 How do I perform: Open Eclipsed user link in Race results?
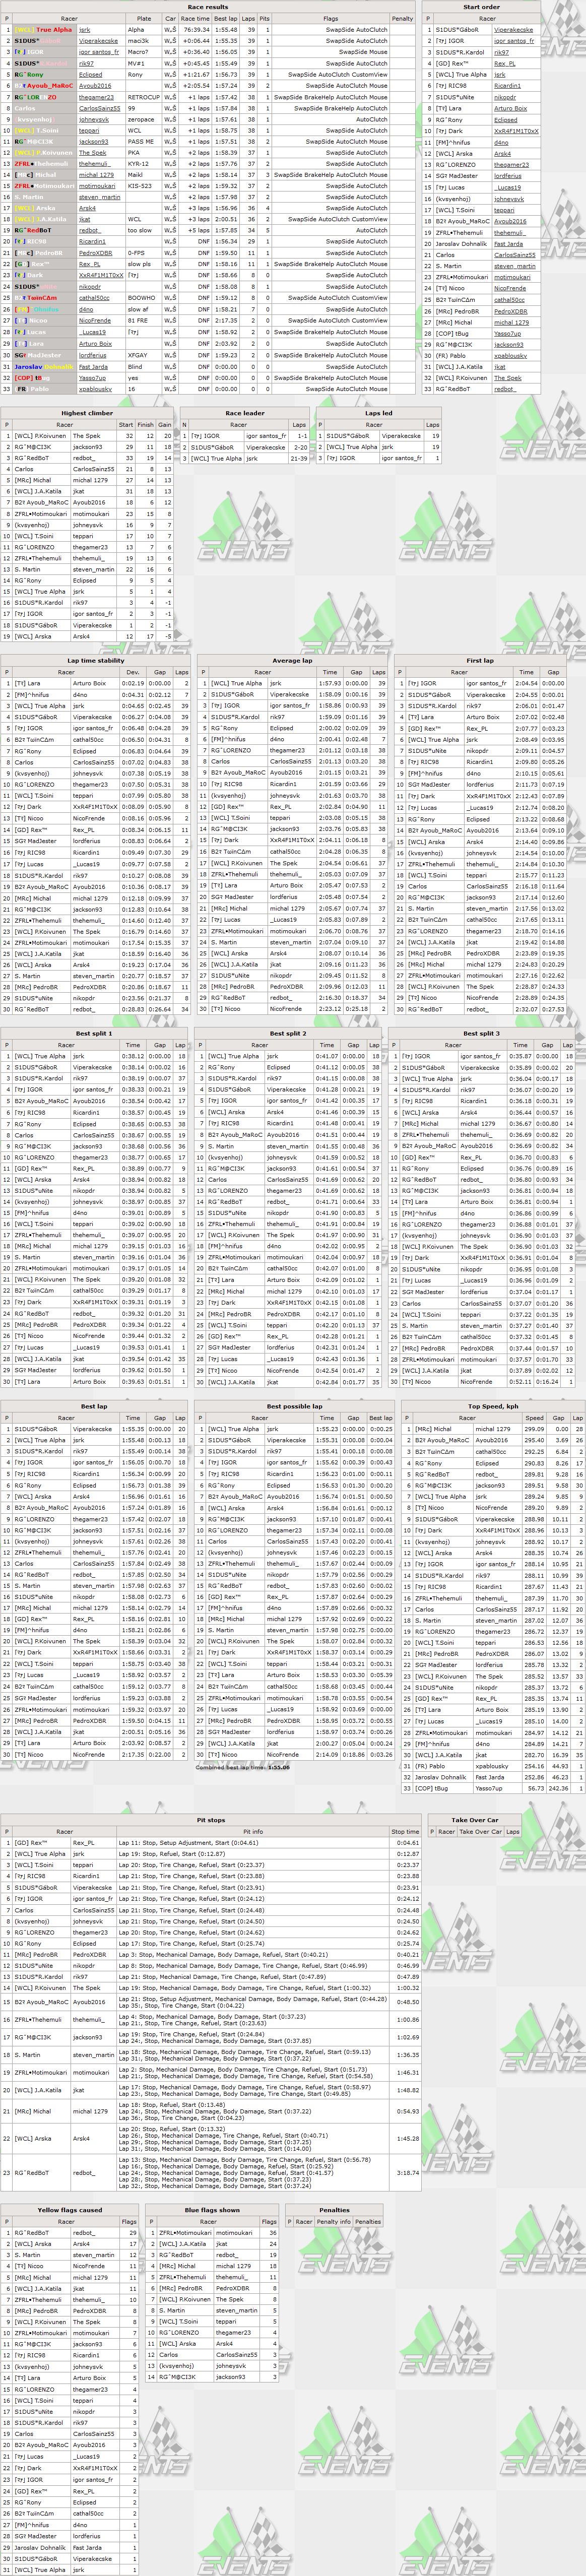point(91,74)
